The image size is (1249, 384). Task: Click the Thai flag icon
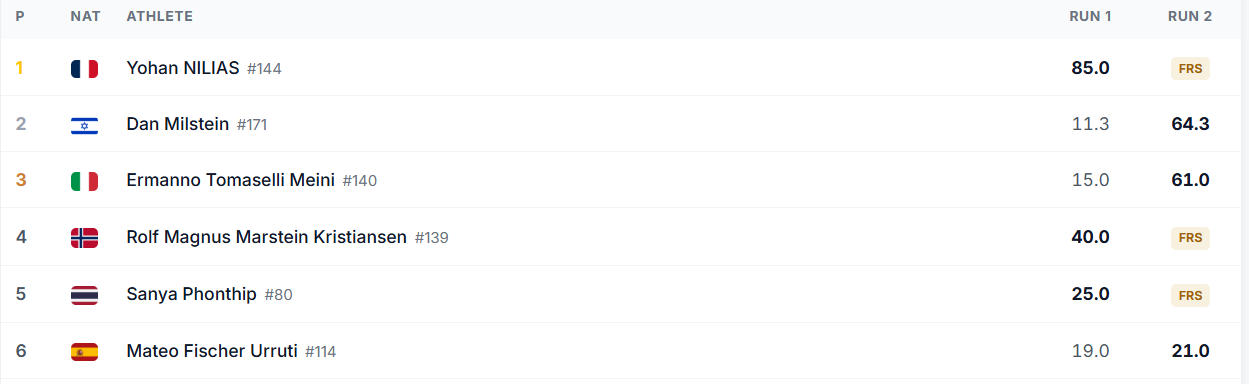tap(84, 295)
